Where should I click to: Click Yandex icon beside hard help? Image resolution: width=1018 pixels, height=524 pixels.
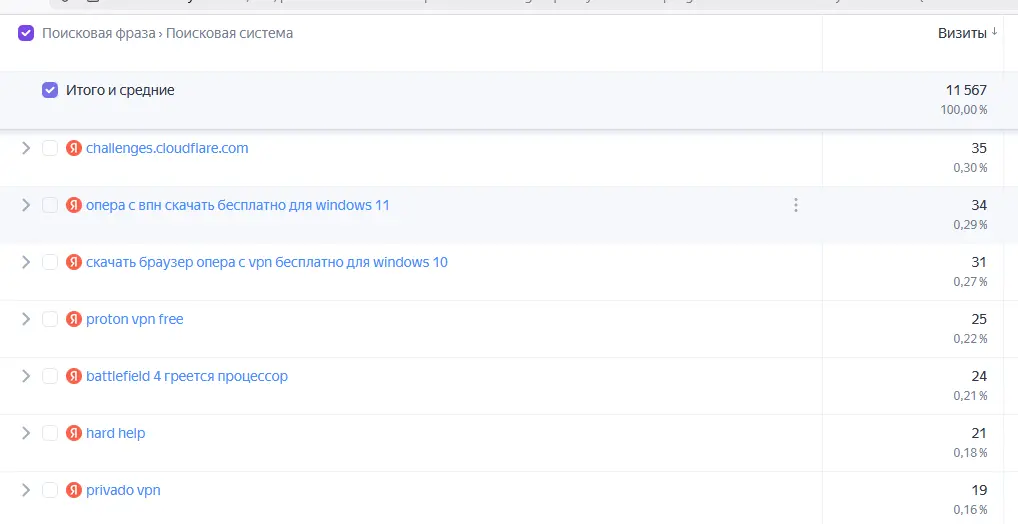pos(74,433)
